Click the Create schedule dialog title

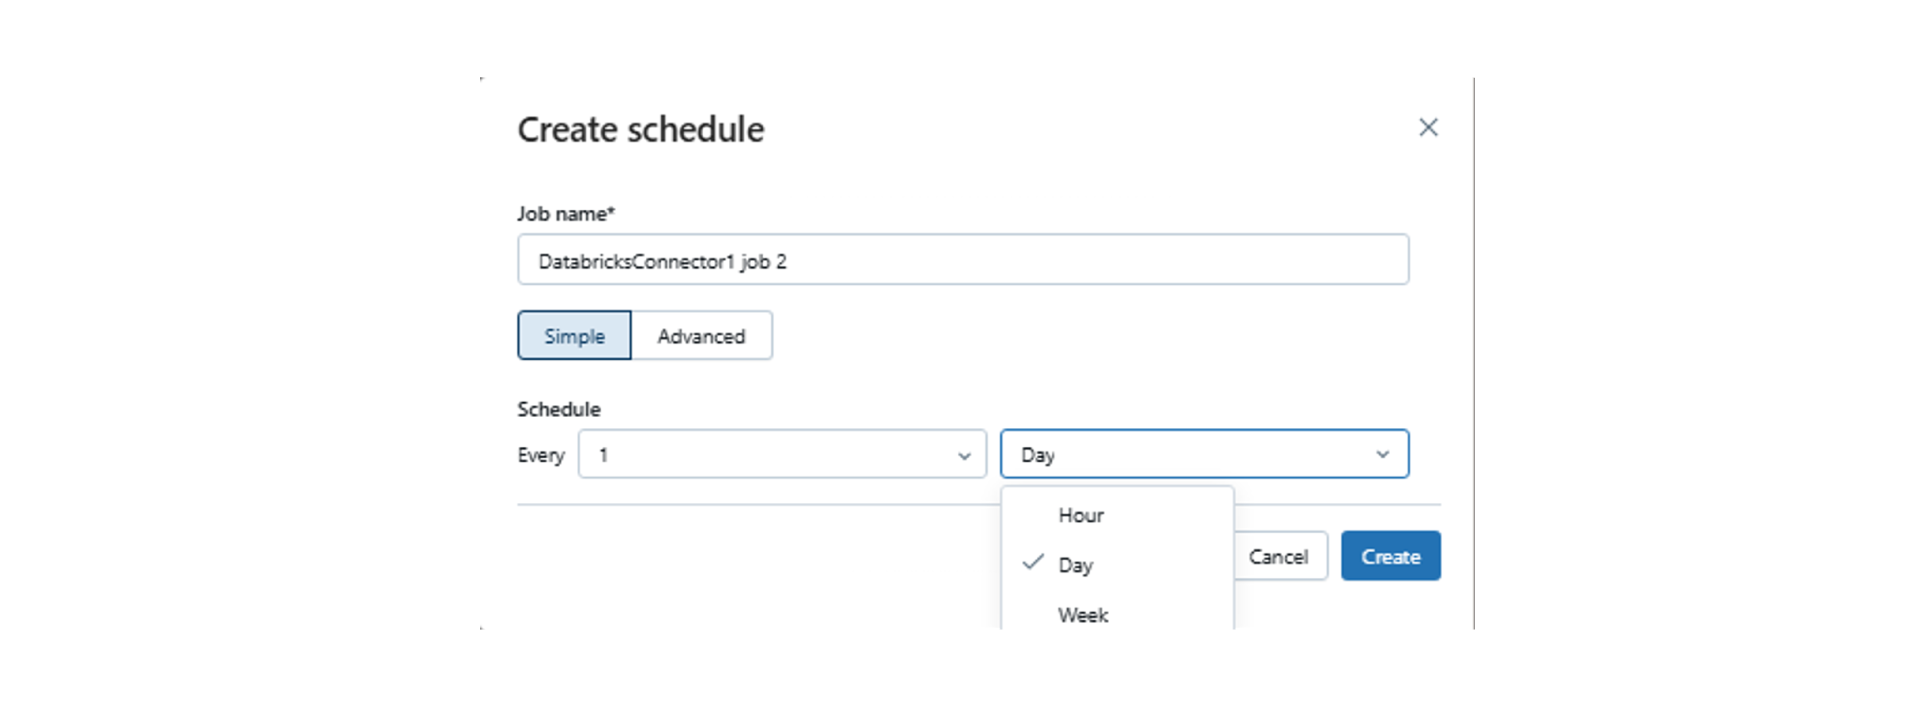point(641,130)
